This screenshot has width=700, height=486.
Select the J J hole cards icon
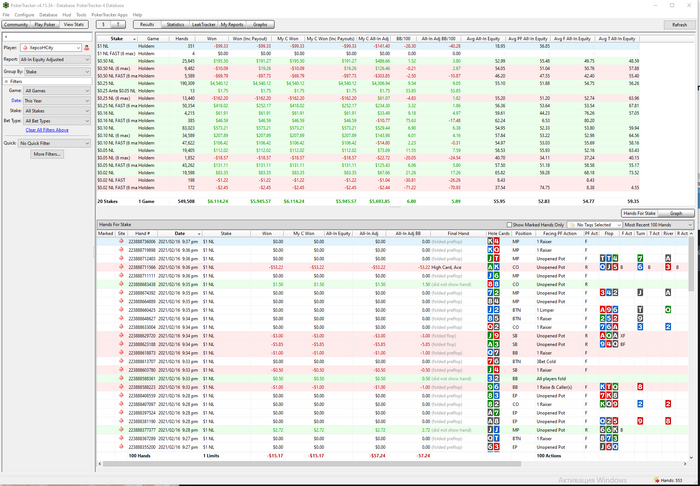(x=493, y=430)
